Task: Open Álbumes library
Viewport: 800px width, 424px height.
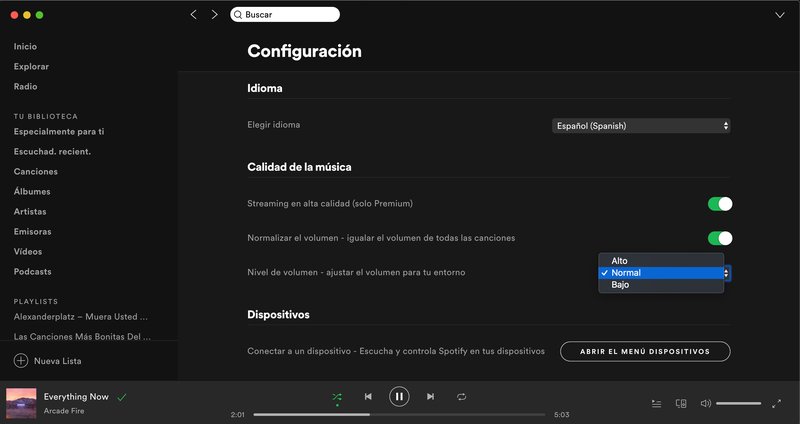Action: click(32, 191)
